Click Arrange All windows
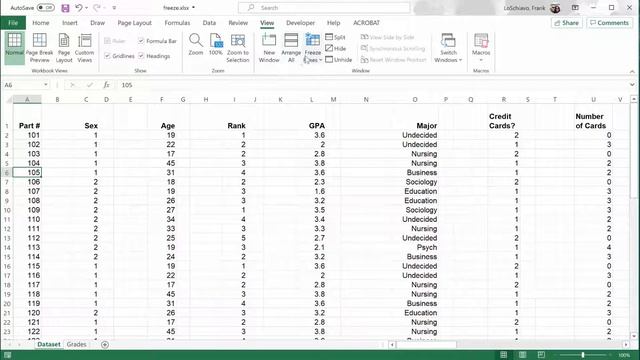The height and width of the screenshot is (360, 640). click(291, 48)
